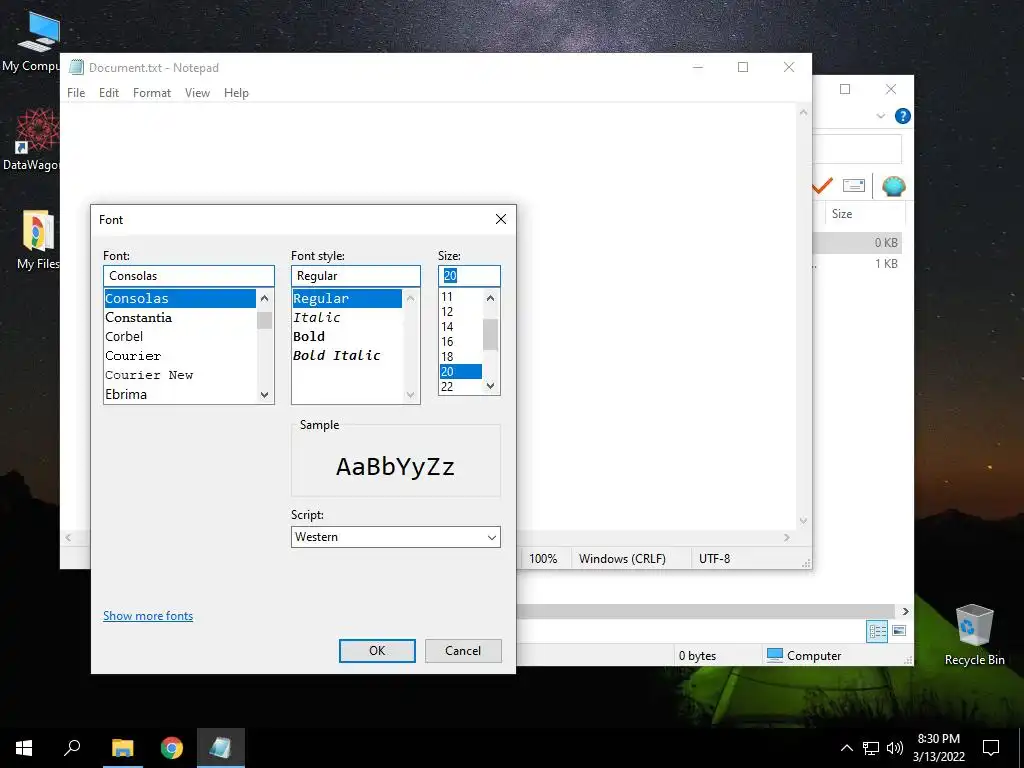Pick the Ebrima font
This screenshot has width=1024, height=768.
pos(180,394)
